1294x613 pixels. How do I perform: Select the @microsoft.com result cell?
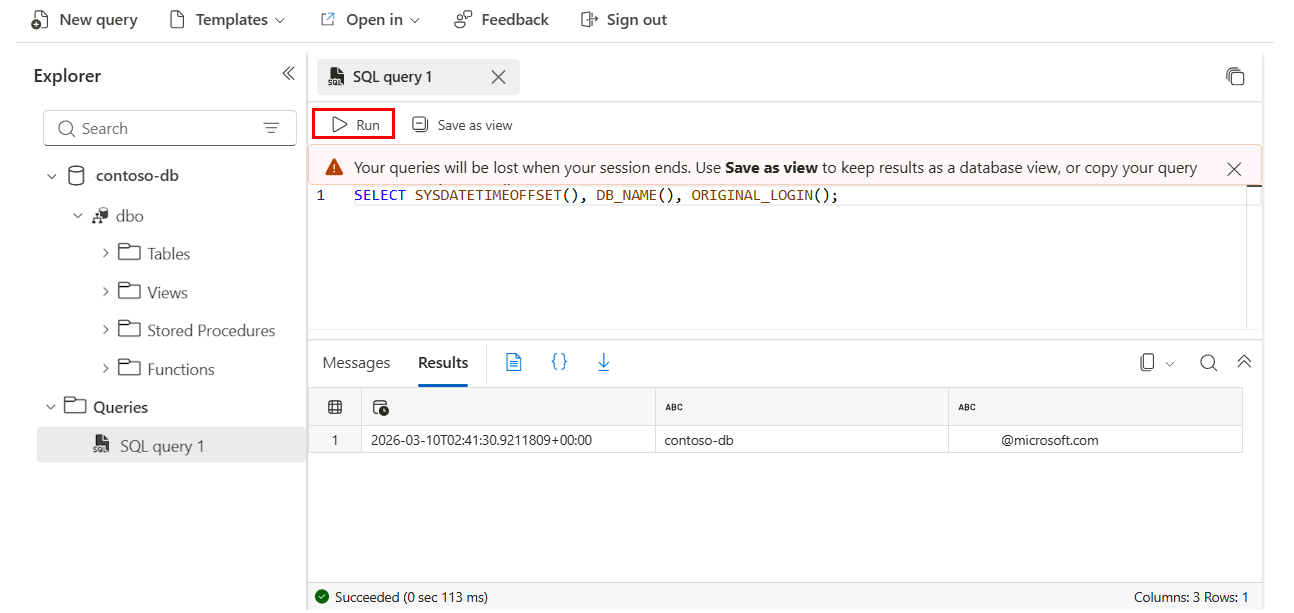1095,440
